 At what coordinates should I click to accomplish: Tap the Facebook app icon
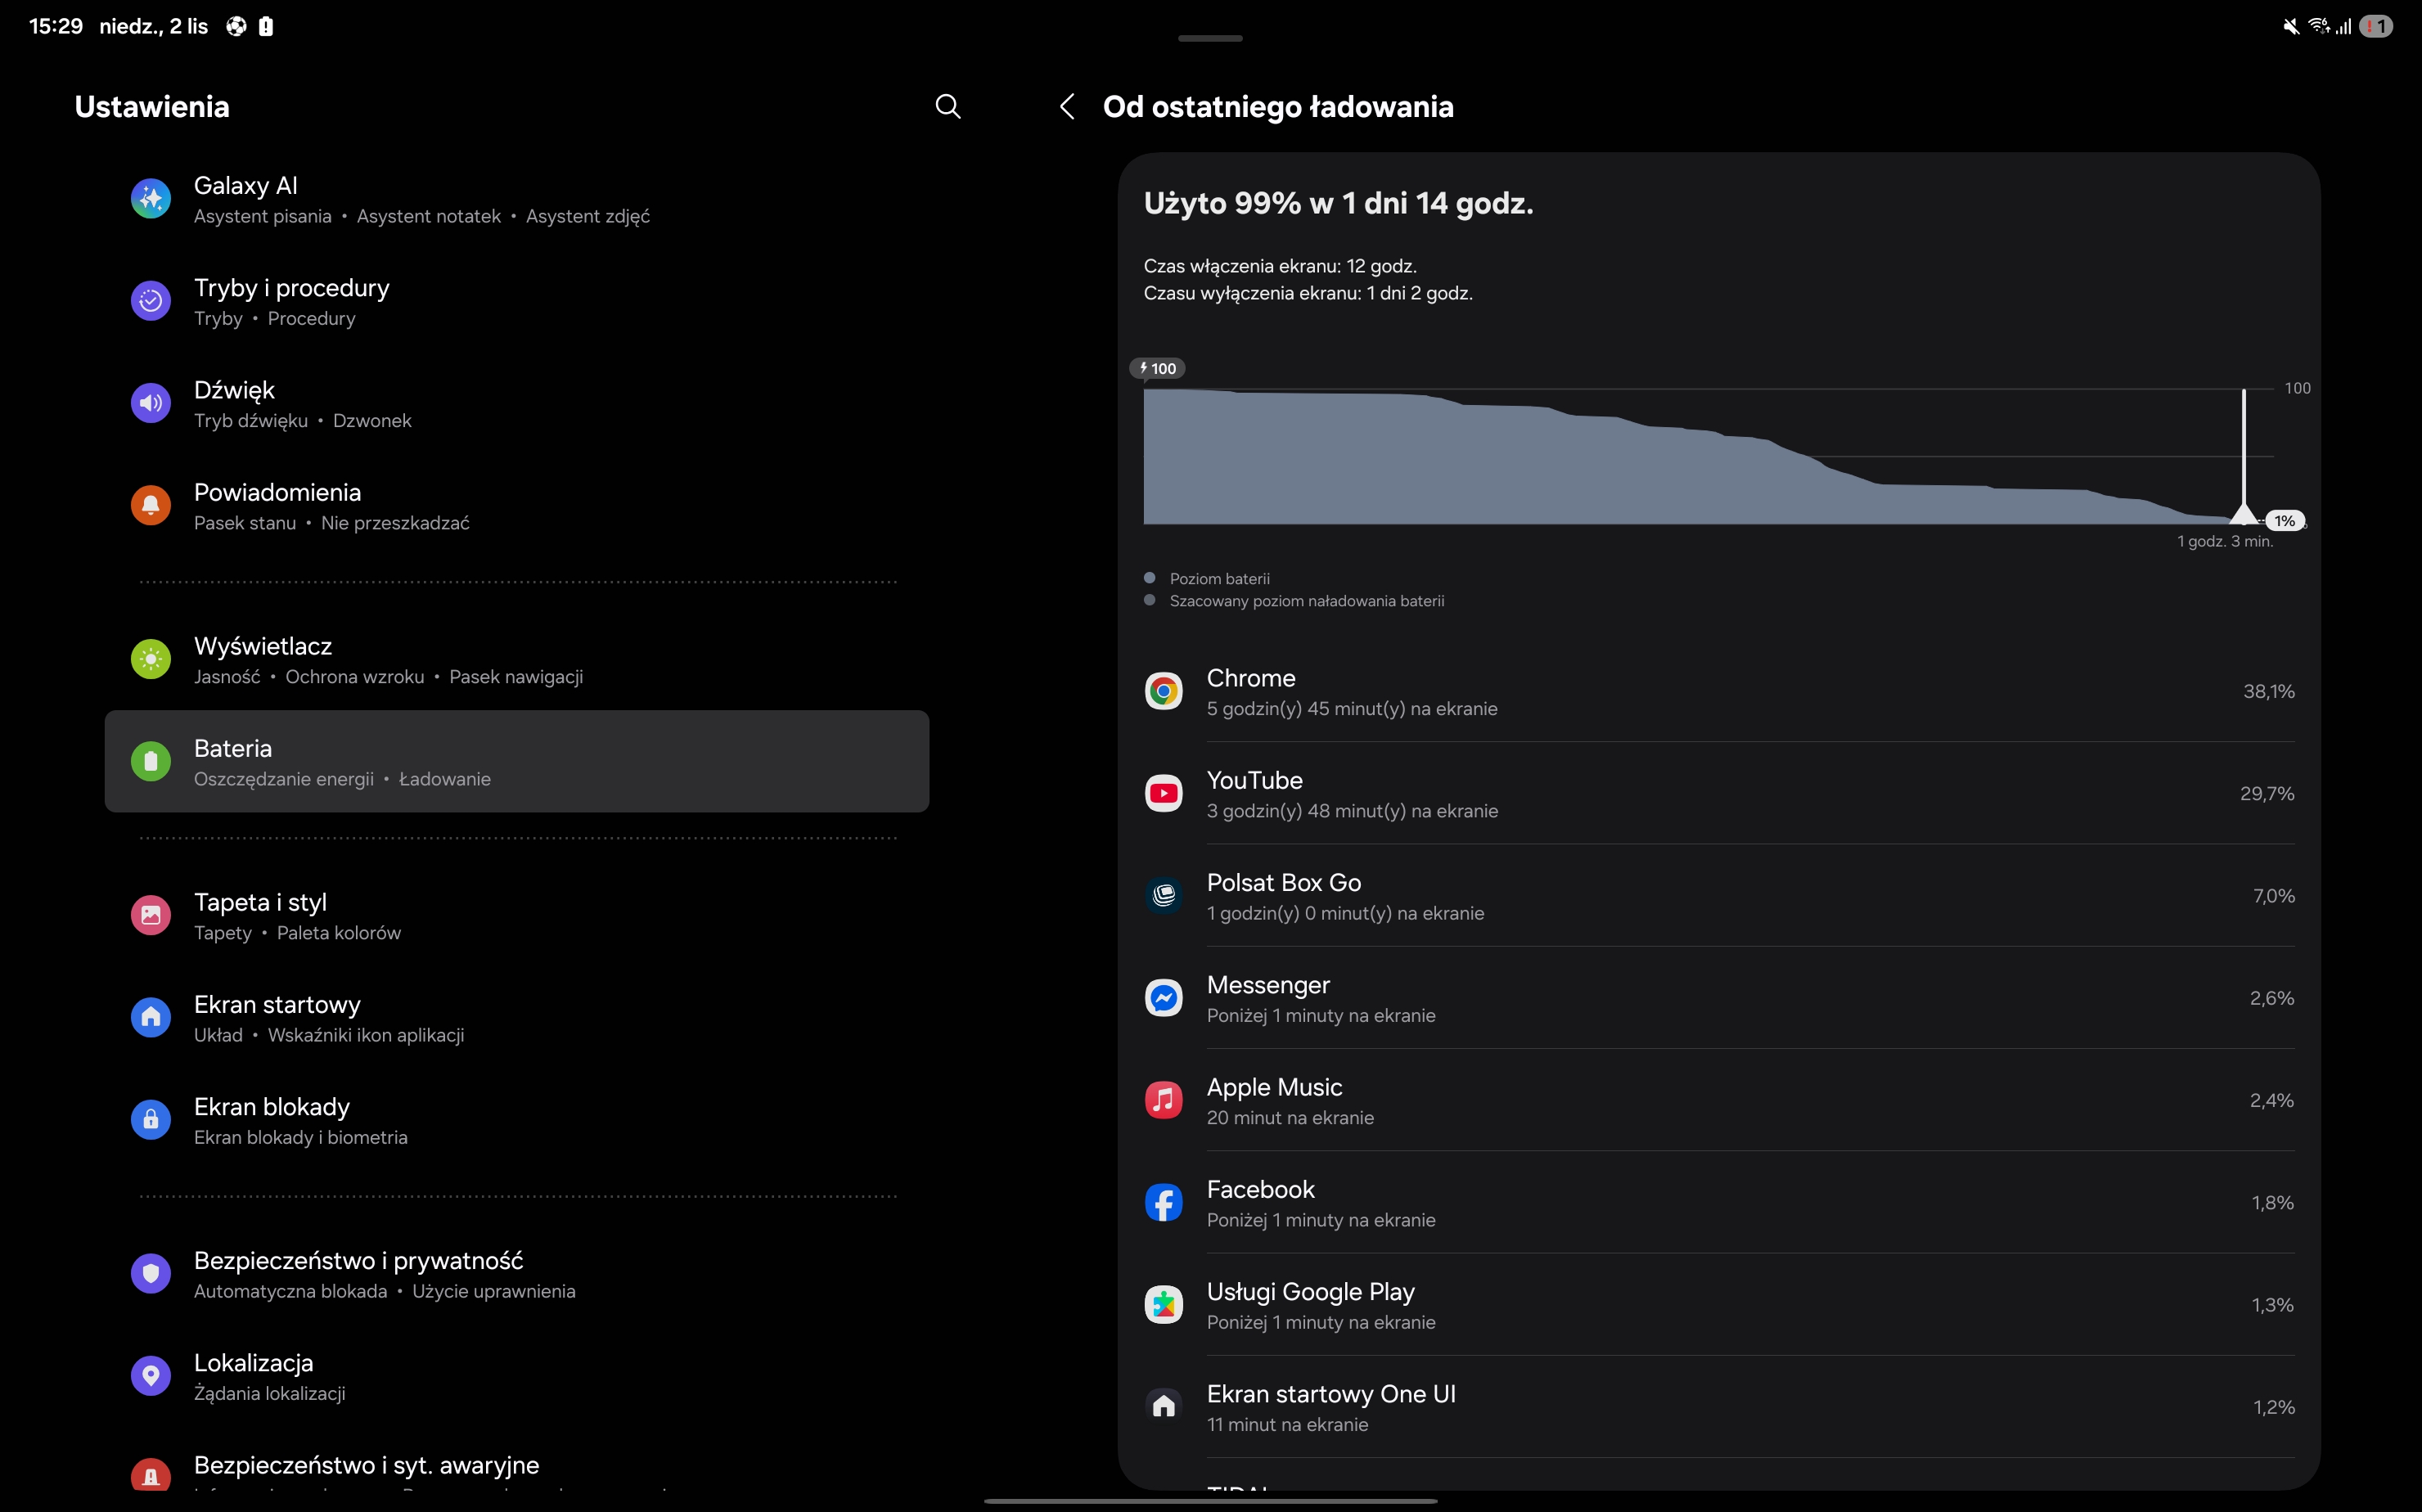[1163, 1203]
